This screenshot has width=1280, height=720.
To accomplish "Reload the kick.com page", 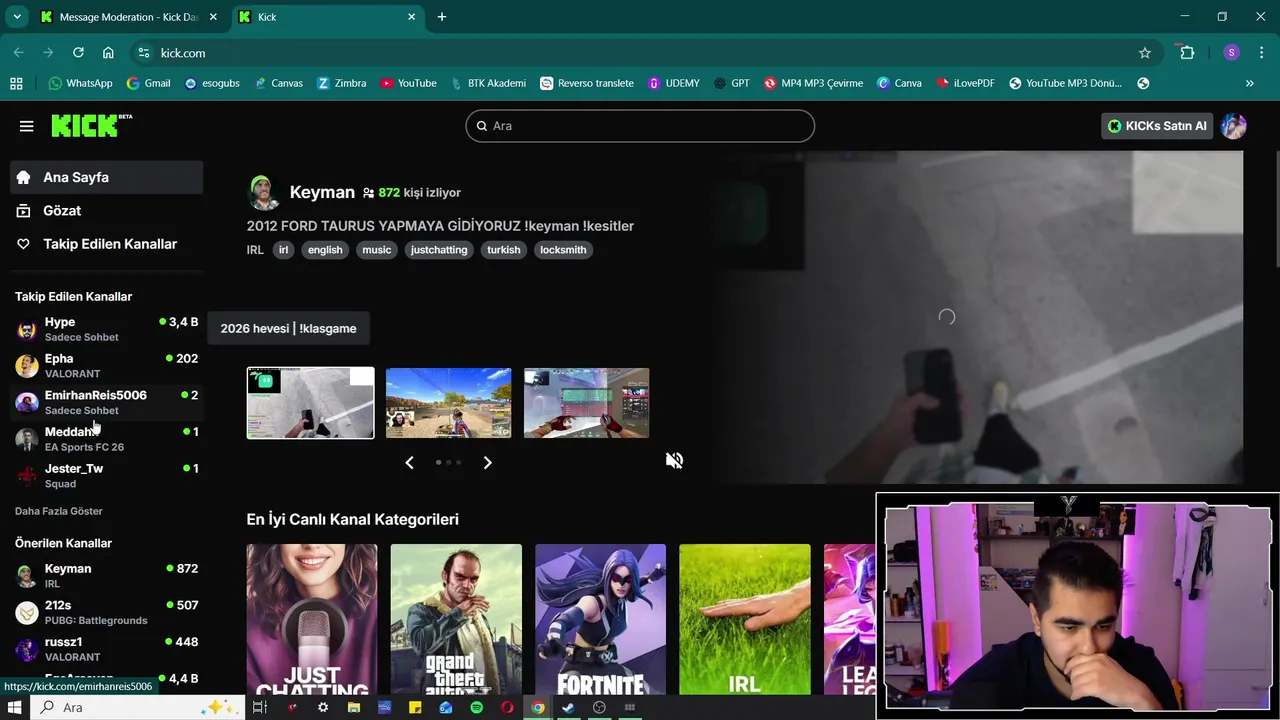I will coord(78,53).
